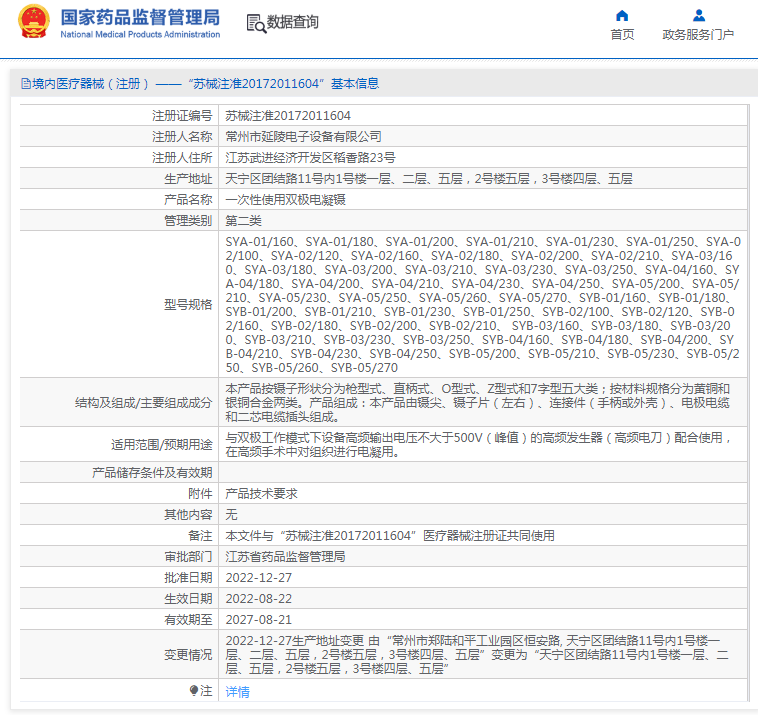Click the 境内医疗器械（注册）heading text

[x=90, y=84]
